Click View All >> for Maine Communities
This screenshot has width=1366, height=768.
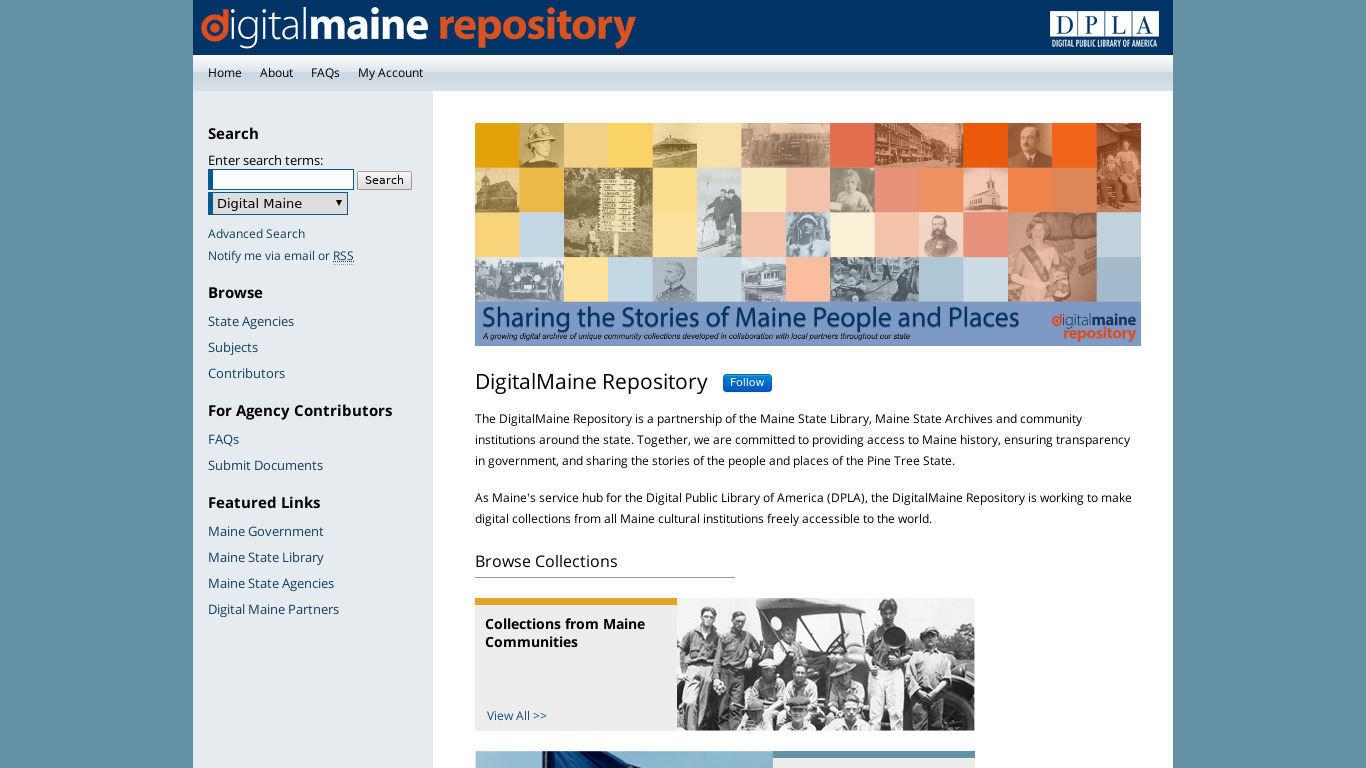click(x=517, y=716)
